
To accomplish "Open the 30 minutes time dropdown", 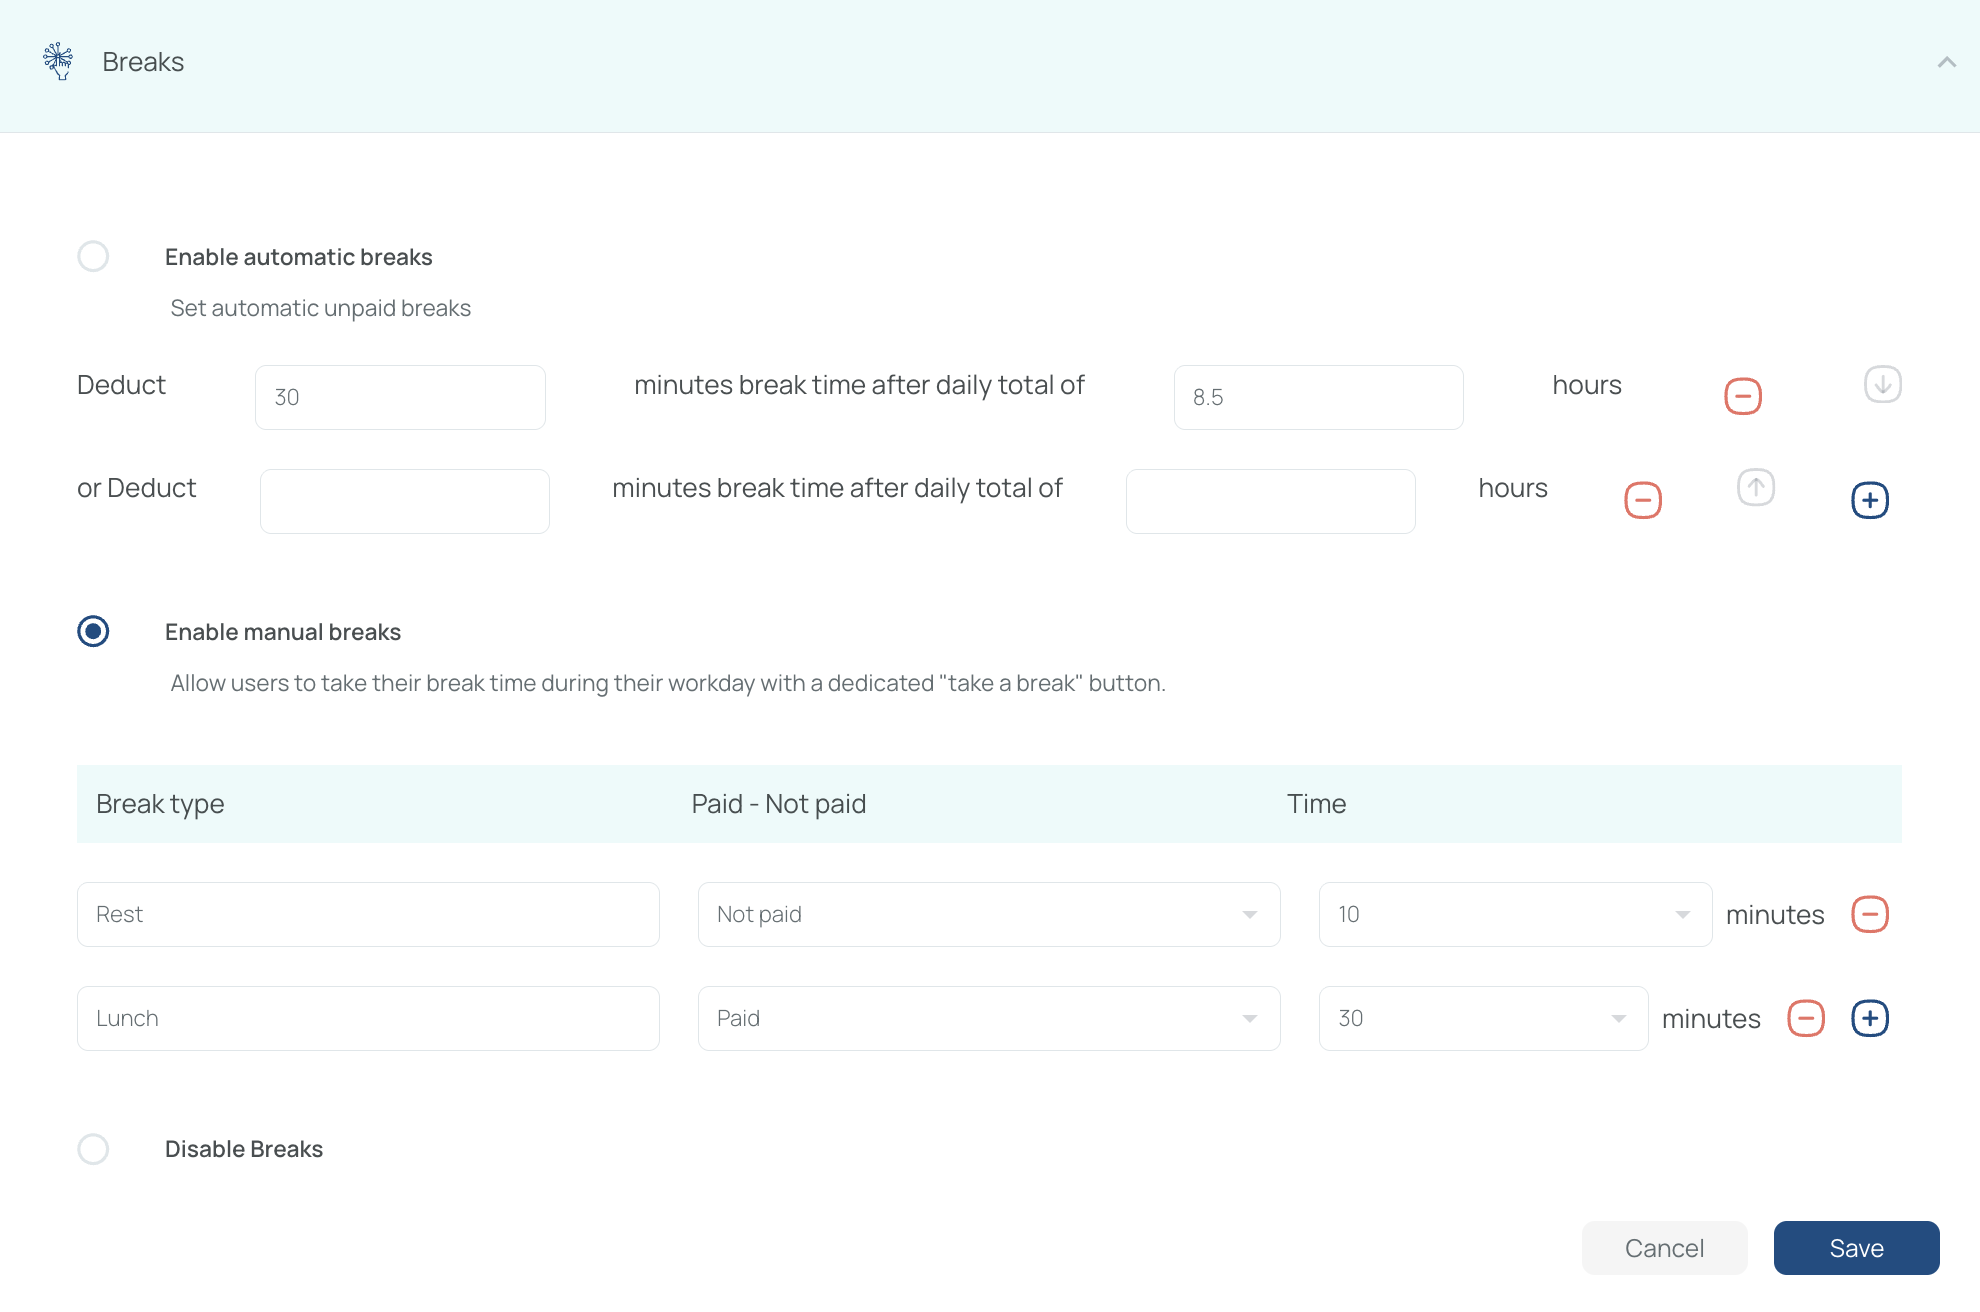I will click(1482, 1018).
